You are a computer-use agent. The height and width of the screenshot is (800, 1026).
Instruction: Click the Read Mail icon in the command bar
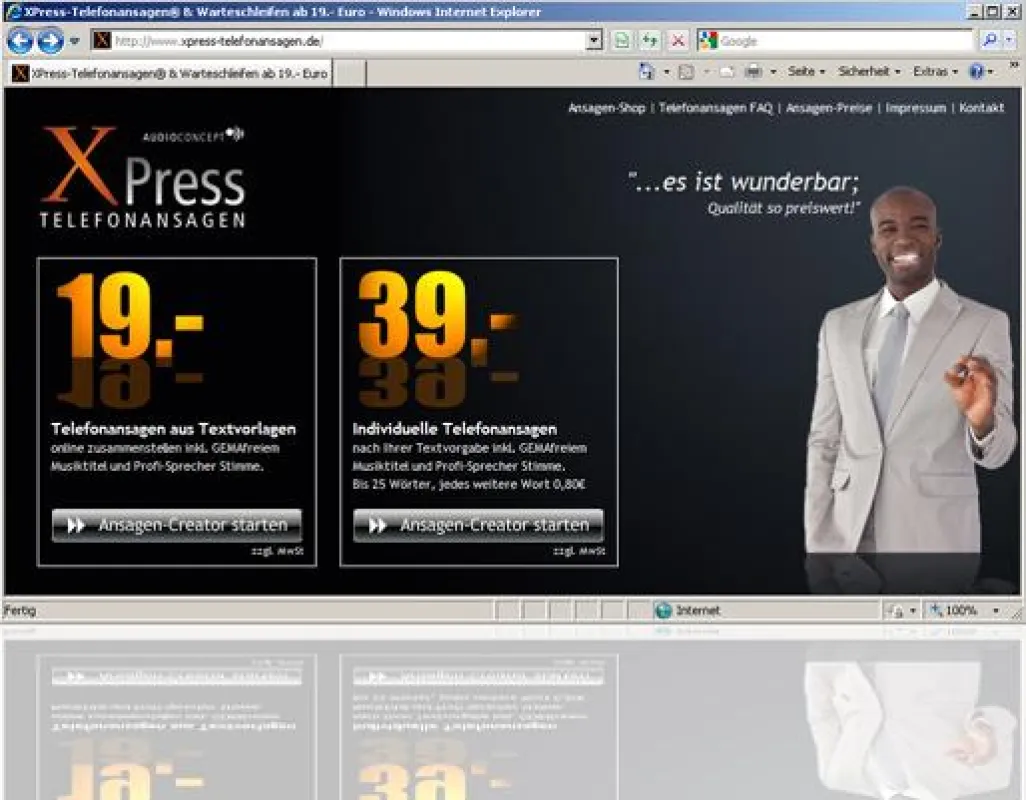(726, 71)
